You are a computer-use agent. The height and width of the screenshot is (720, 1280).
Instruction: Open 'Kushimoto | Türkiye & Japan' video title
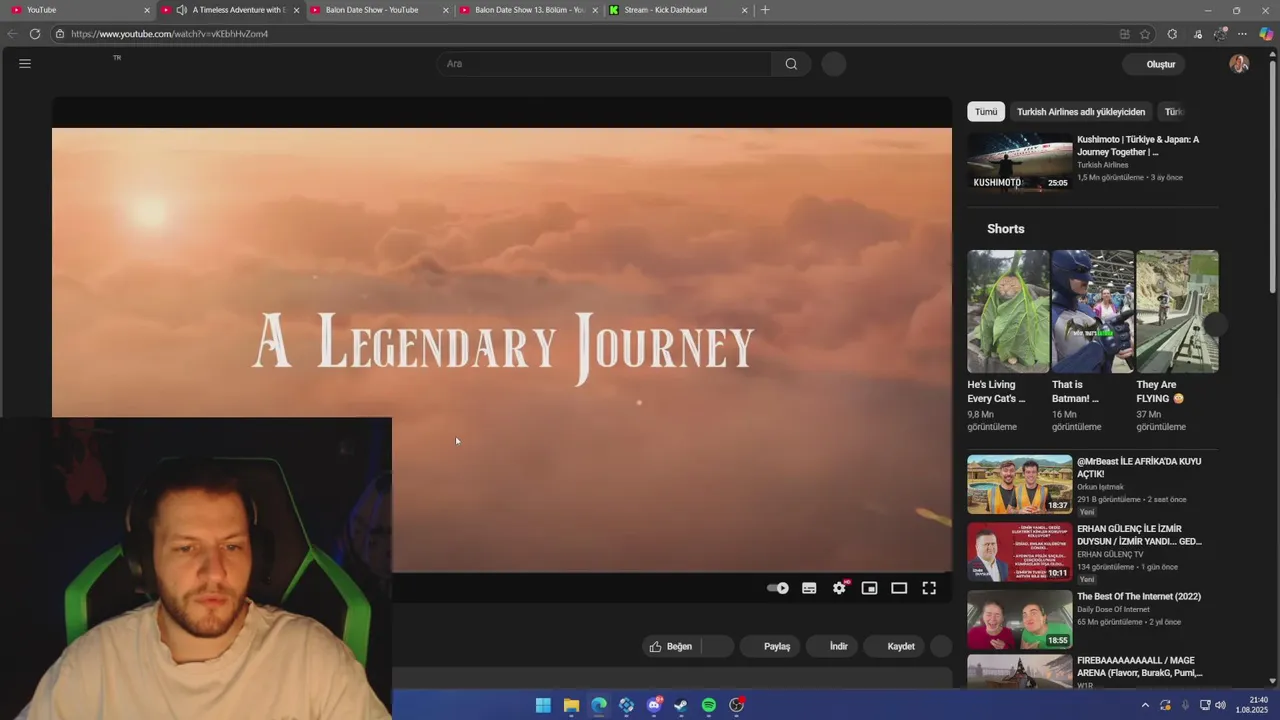coord(1138,146)
